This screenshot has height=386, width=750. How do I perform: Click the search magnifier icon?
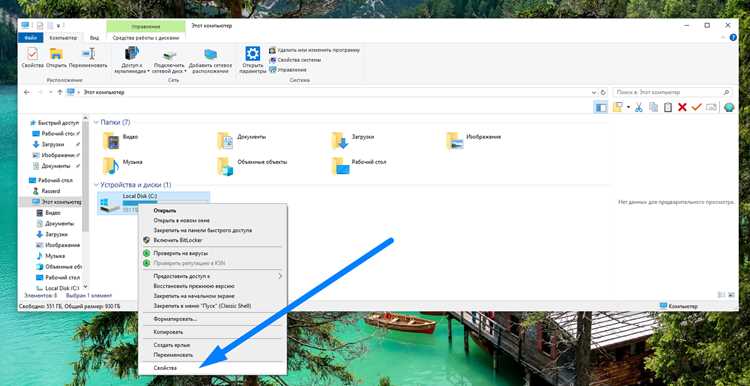(726, 92)
